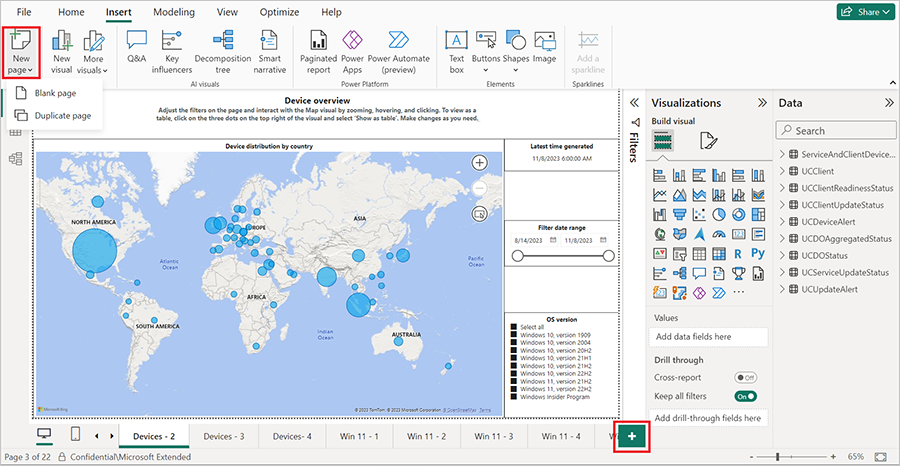Screen dimensions: 900x466
Task: Turn off Keep all filters toggle
Action: pyautogui.click(x=745, y=396)
